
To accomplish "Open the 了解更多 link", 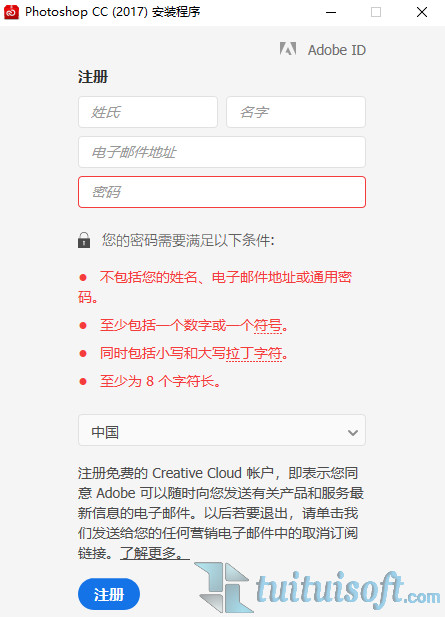I will pyautogui.click(x=155, y=553).
